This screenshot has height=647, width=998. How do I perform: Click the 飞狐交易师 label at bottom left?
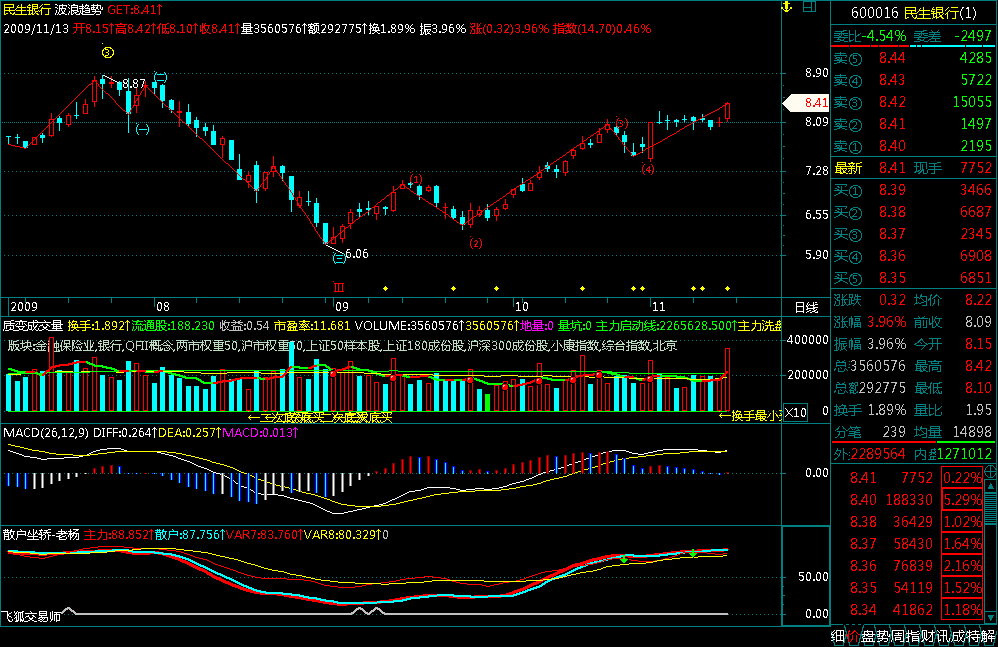click(32, 616)
